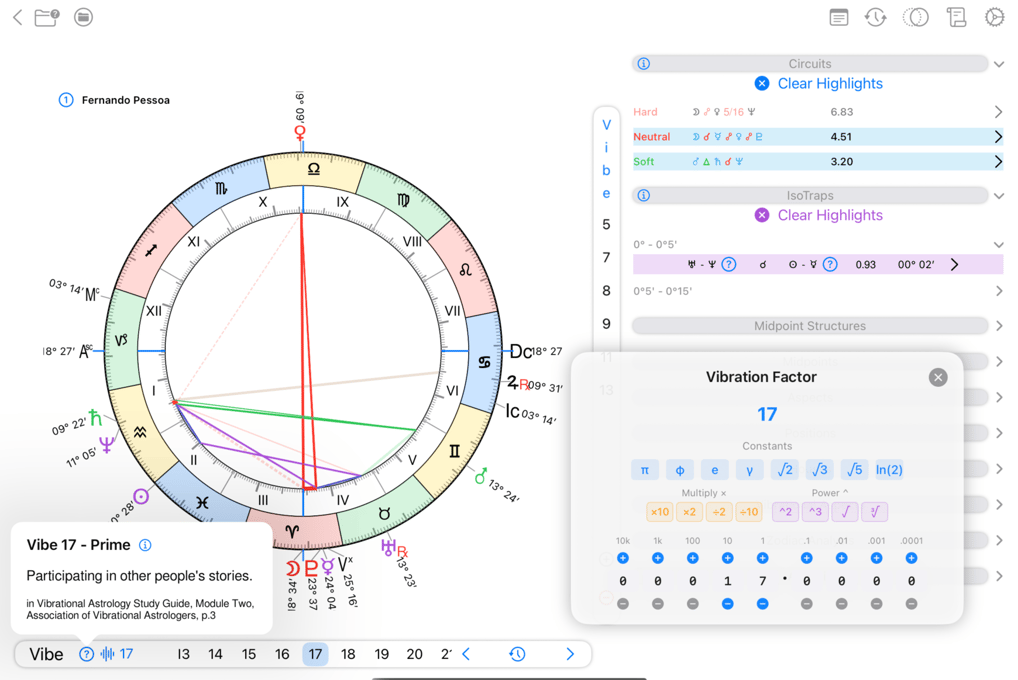The image size is (1018, 680).
Task: Collapse the IsoTraps section
Action: (x=999, y=195)
